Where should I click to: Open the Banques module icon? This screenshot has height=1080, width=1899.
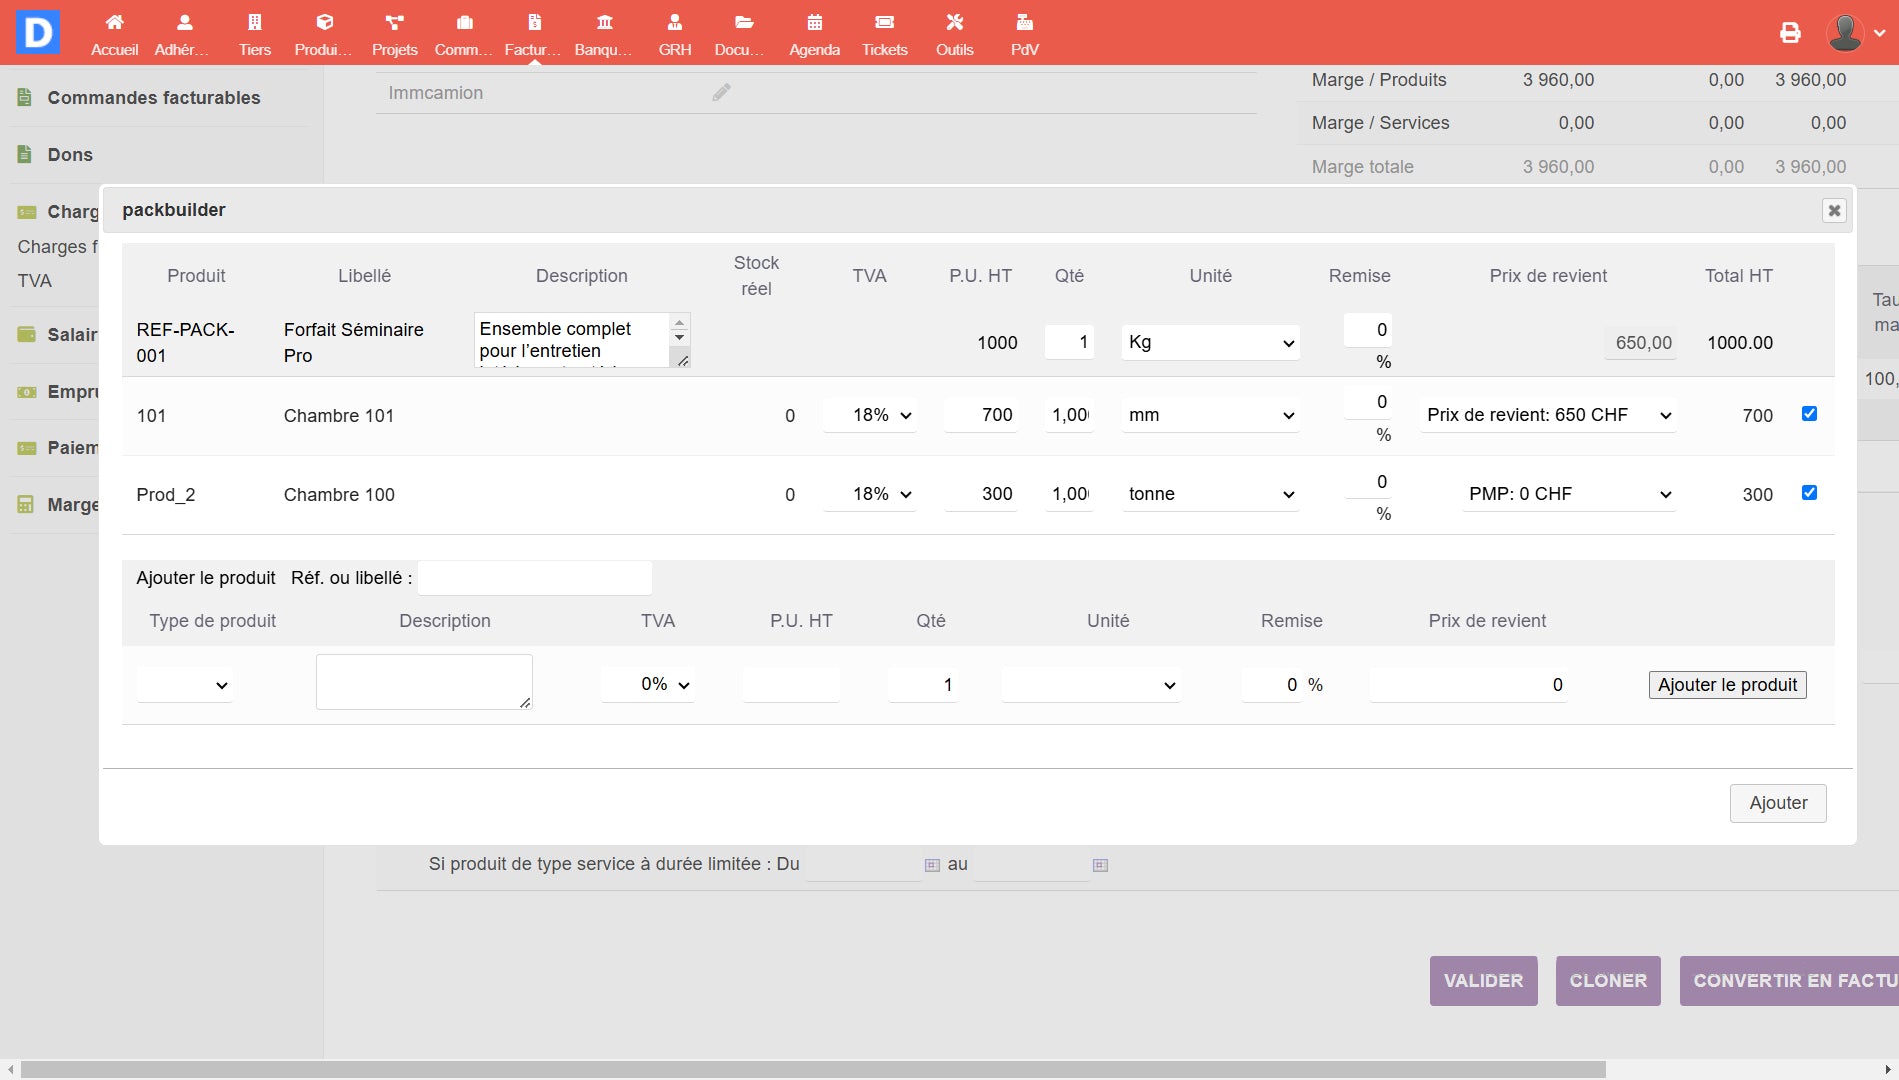click(x=604, y=23)
